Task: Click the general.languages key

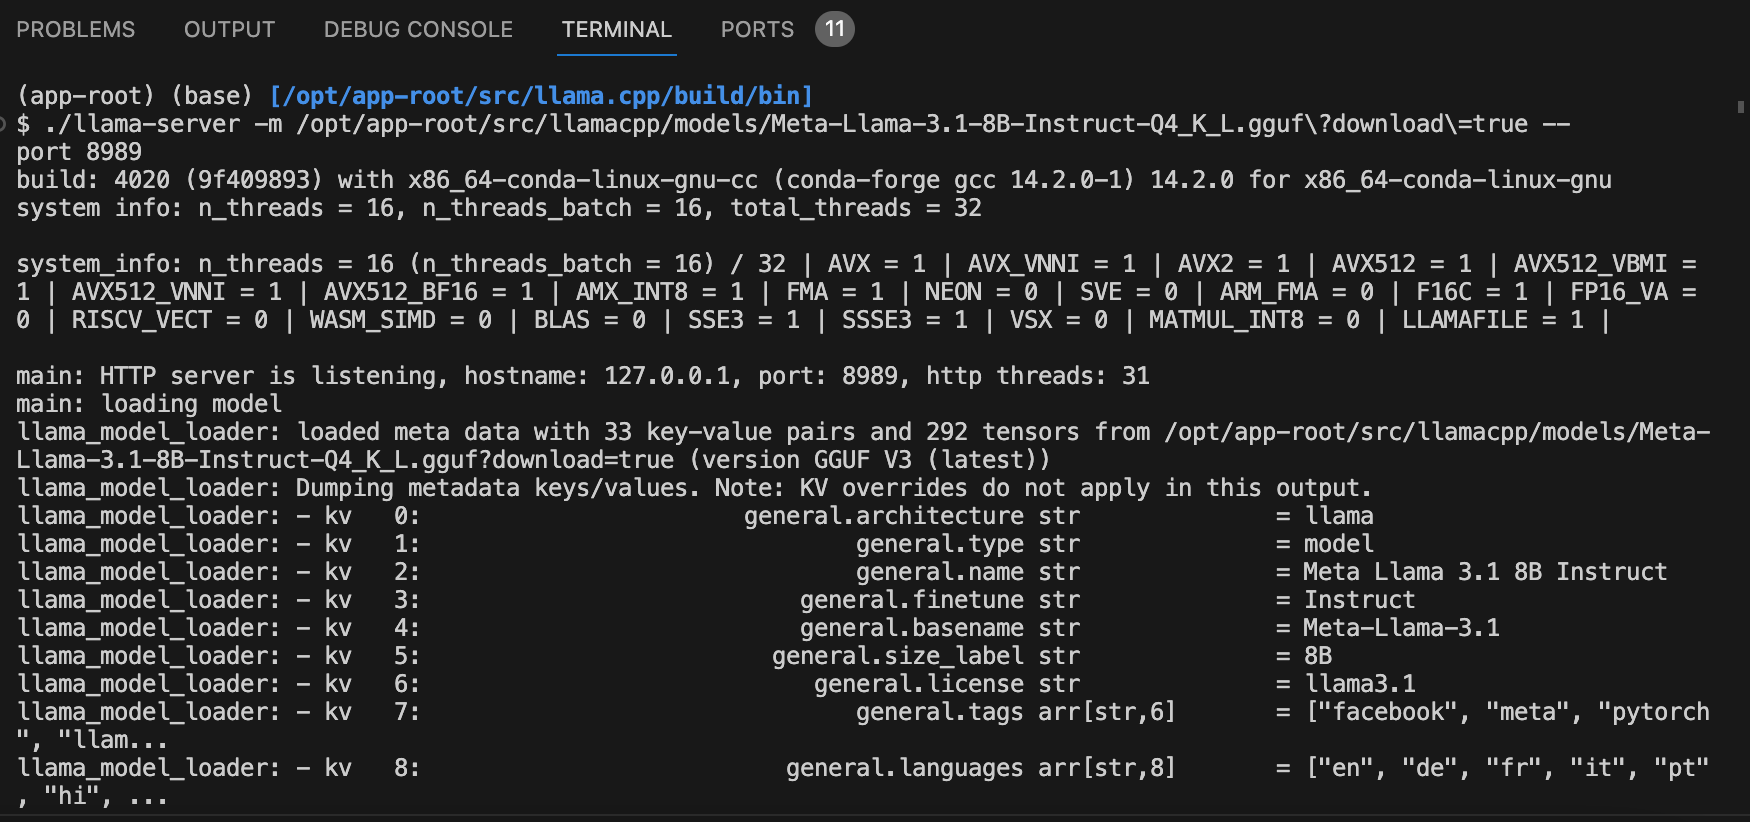Action: (x=905, y=768)
